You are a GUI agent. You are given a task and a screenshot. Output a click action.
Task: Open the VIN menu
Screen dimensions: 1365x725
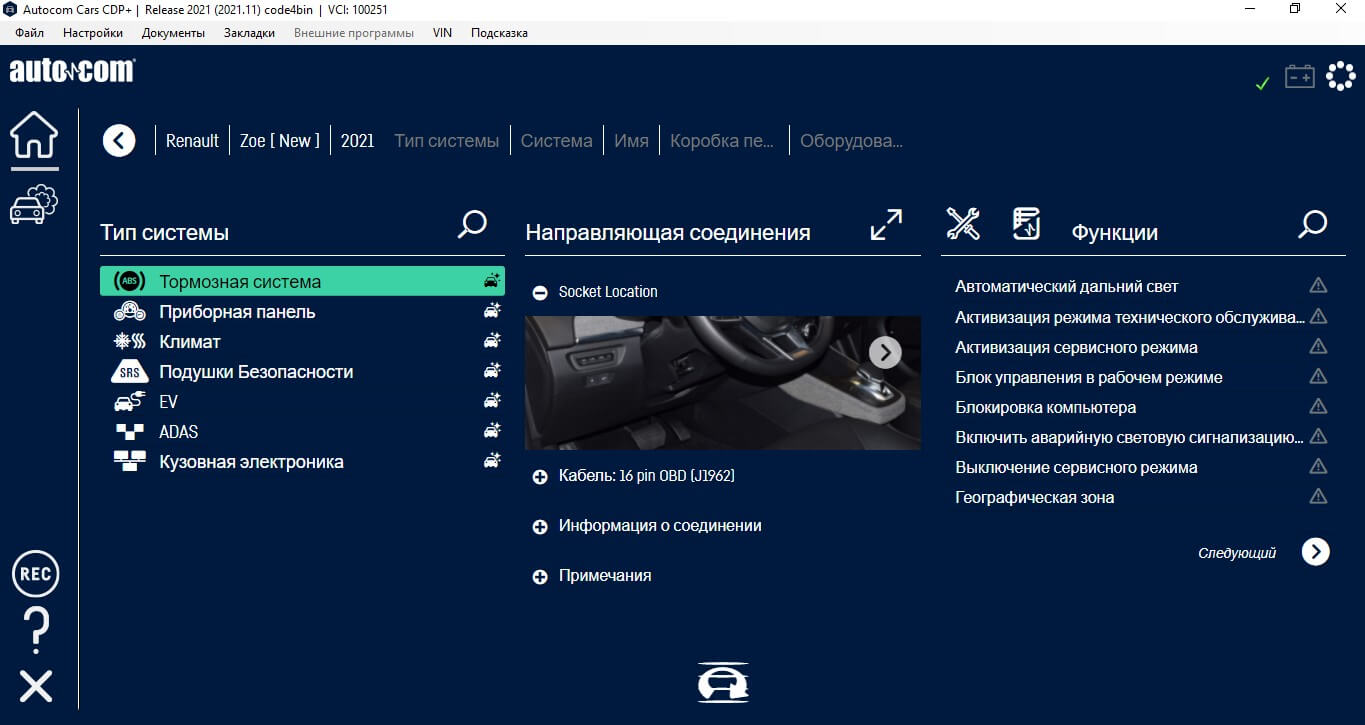pyautogui.click(x=442, y=33)
